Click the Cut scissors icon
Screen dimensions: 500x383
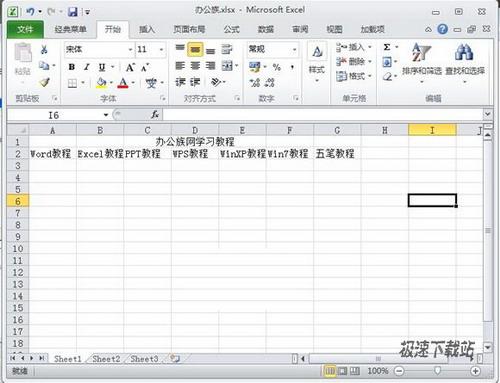pyautogui.click(x=44, y=50)
